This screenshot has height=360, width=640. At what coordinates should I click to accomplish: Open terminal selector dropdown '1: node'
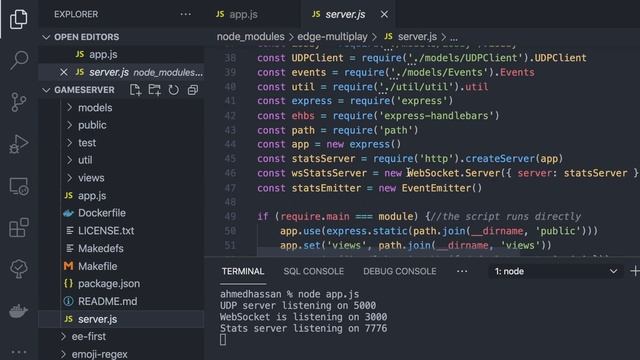556,271
